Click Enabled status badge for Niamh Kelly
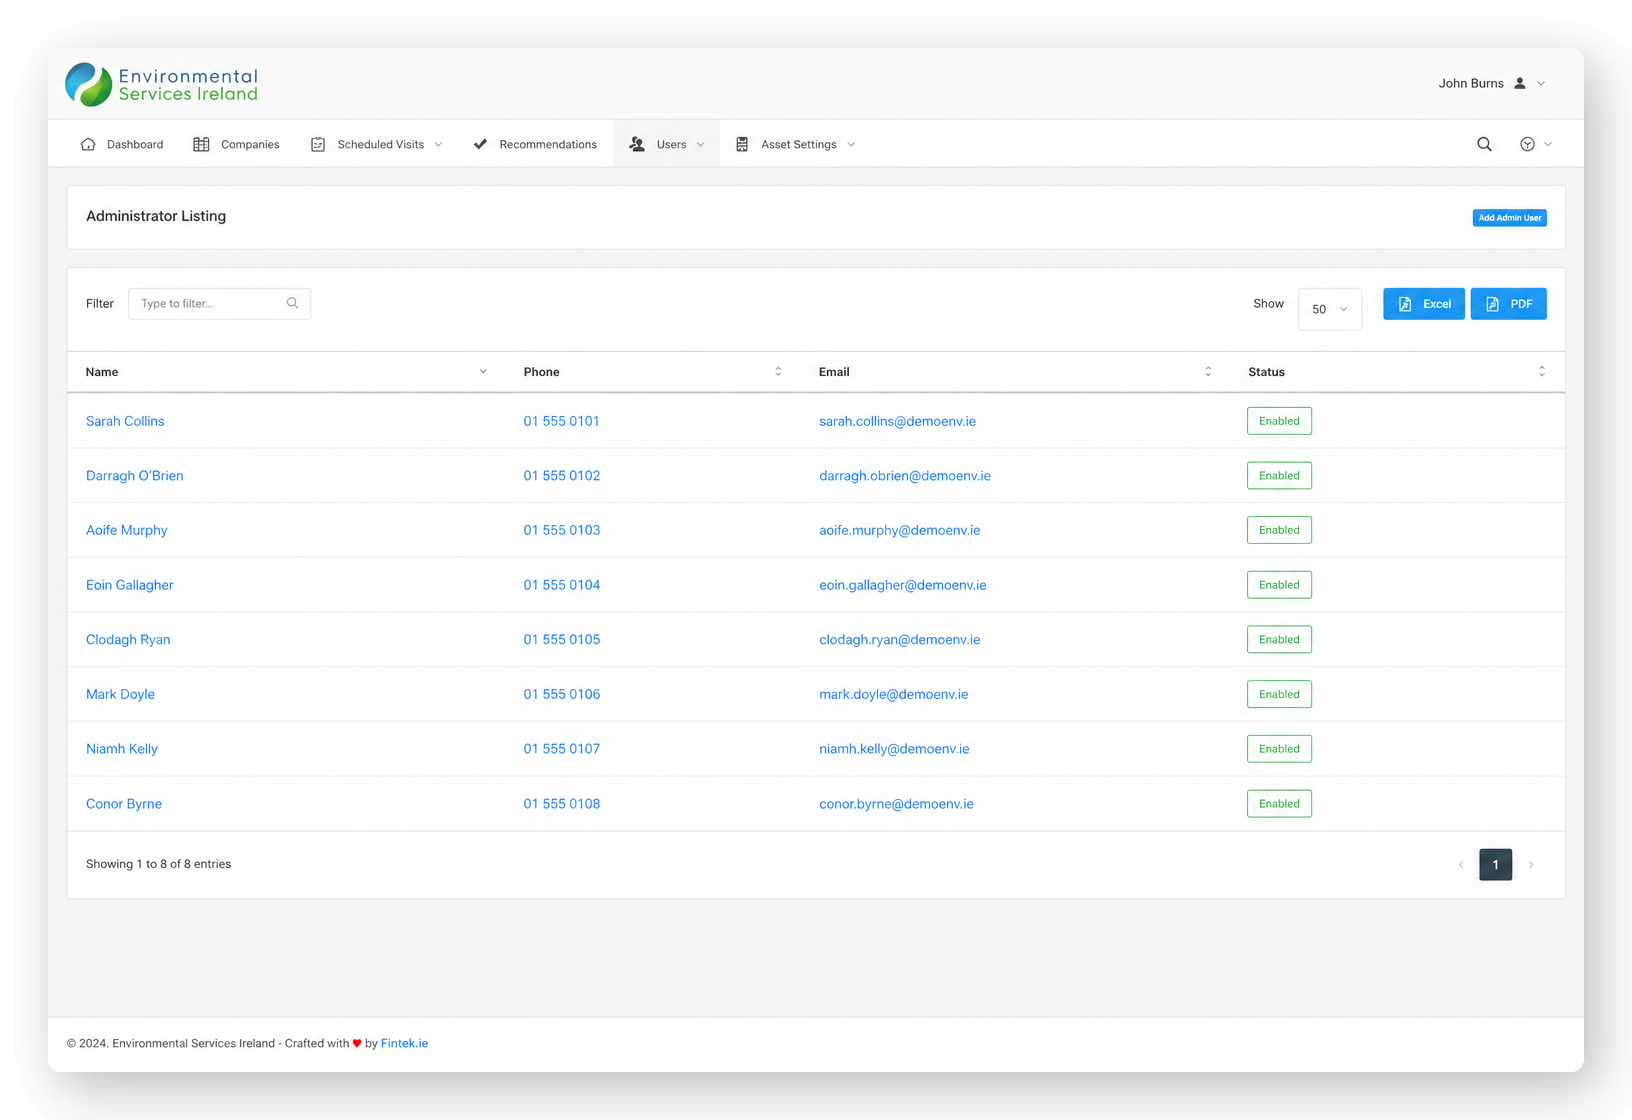The width and height of the screenshot is (1632, 1120). pos(1279,749)
